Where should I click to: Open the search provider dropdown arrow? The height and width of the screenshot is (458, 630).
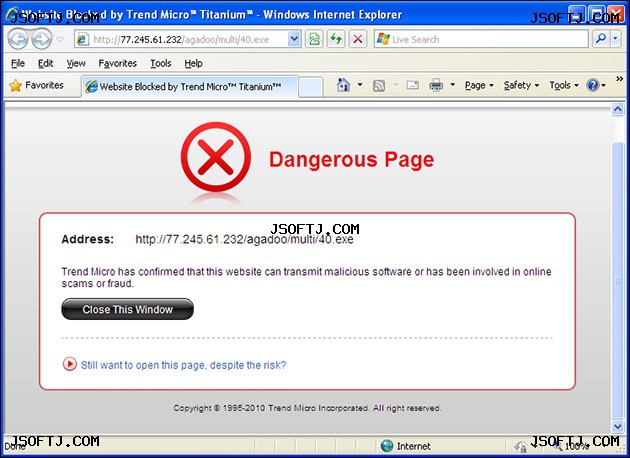[616, 39]
